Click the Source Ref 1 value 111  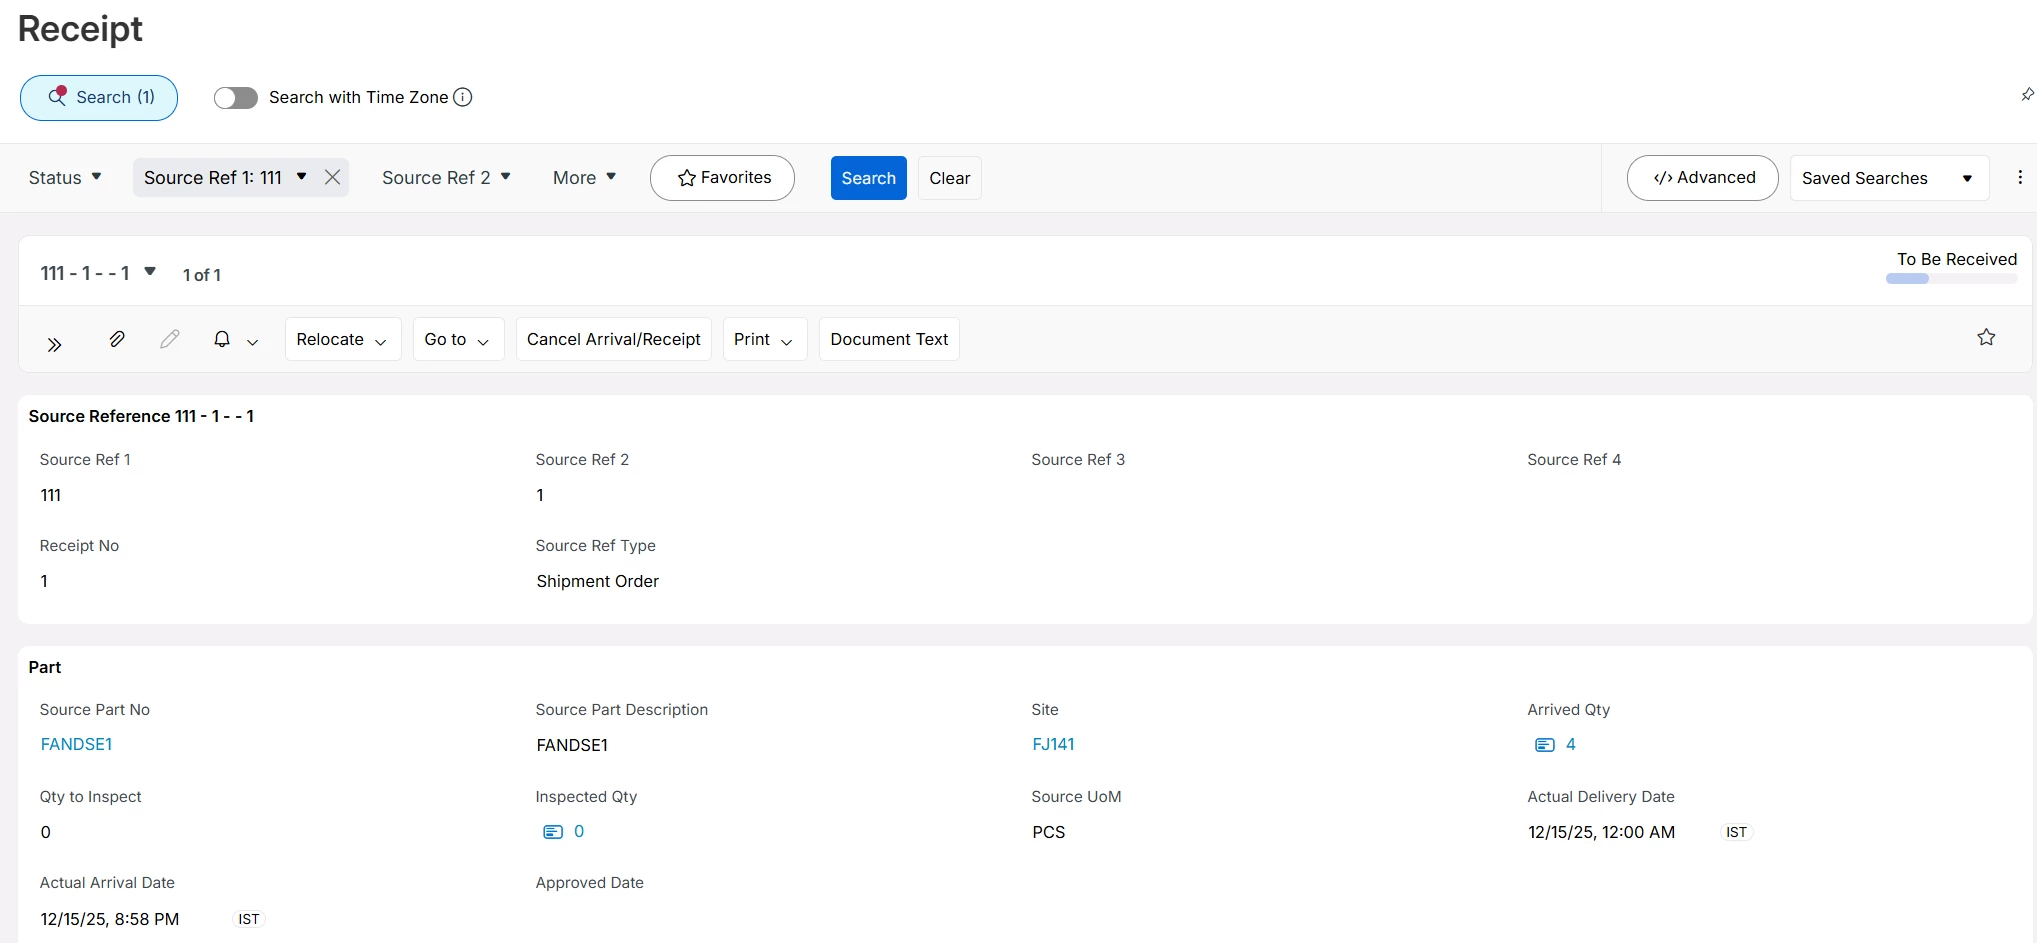click(x=51, y=495)
